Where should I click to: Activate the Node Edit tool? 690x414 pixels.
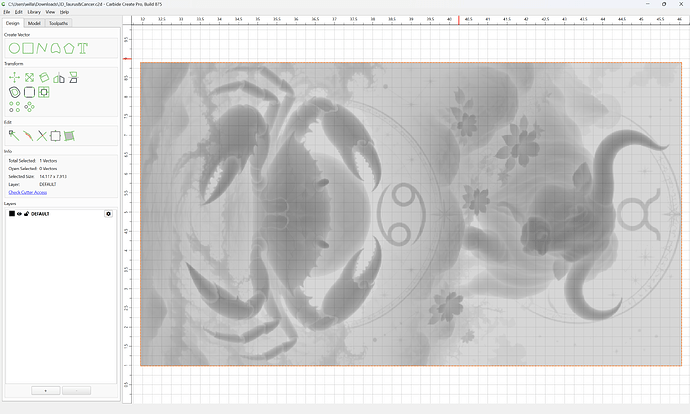pyautogui.click(x=14, y=136)
